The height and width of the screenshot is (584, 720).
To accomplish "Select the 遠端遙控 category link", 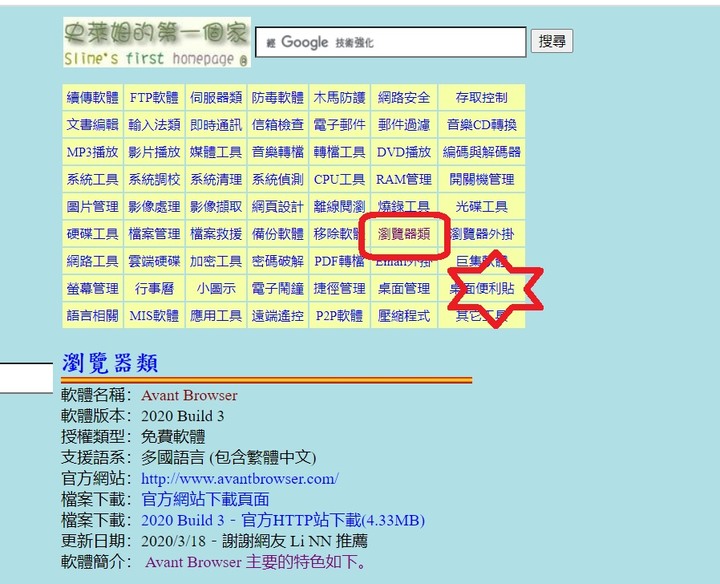I will pos(278,315).
